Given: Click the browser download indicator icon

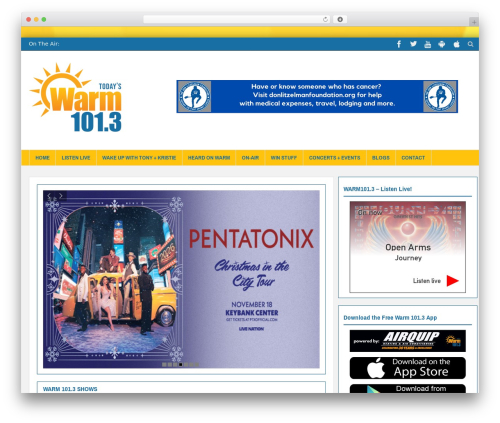Looking at the screenshot, I should 340,19.
